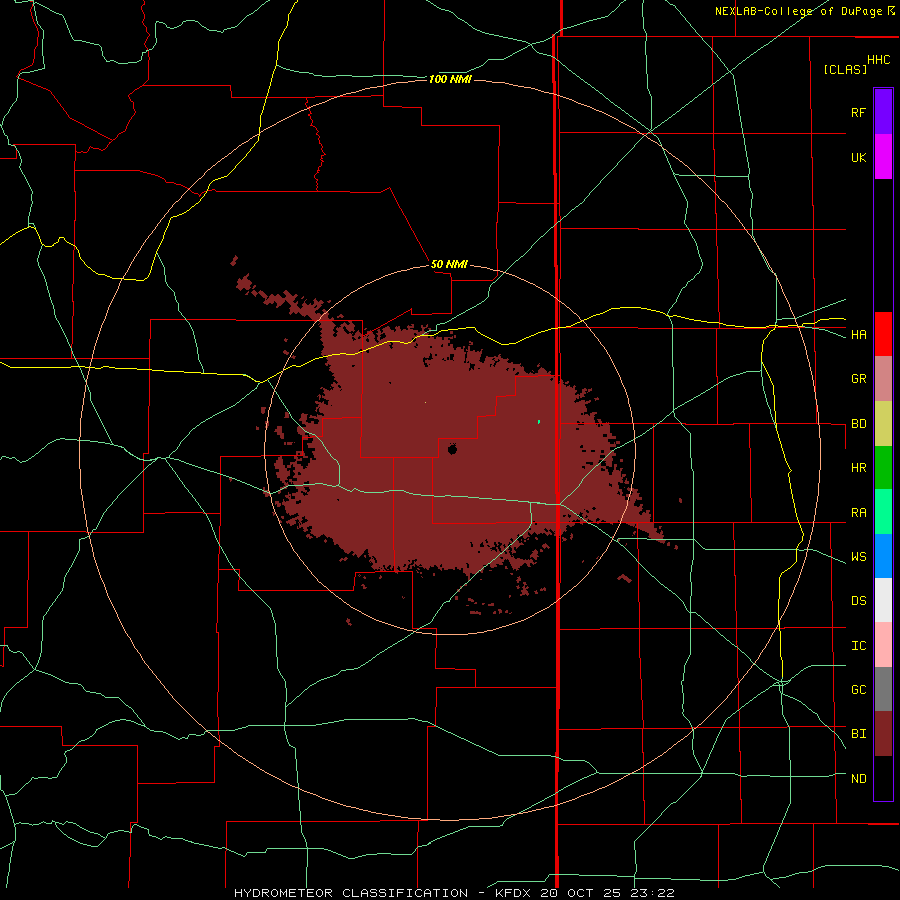Click the GC legend label

tap(858, 690)
